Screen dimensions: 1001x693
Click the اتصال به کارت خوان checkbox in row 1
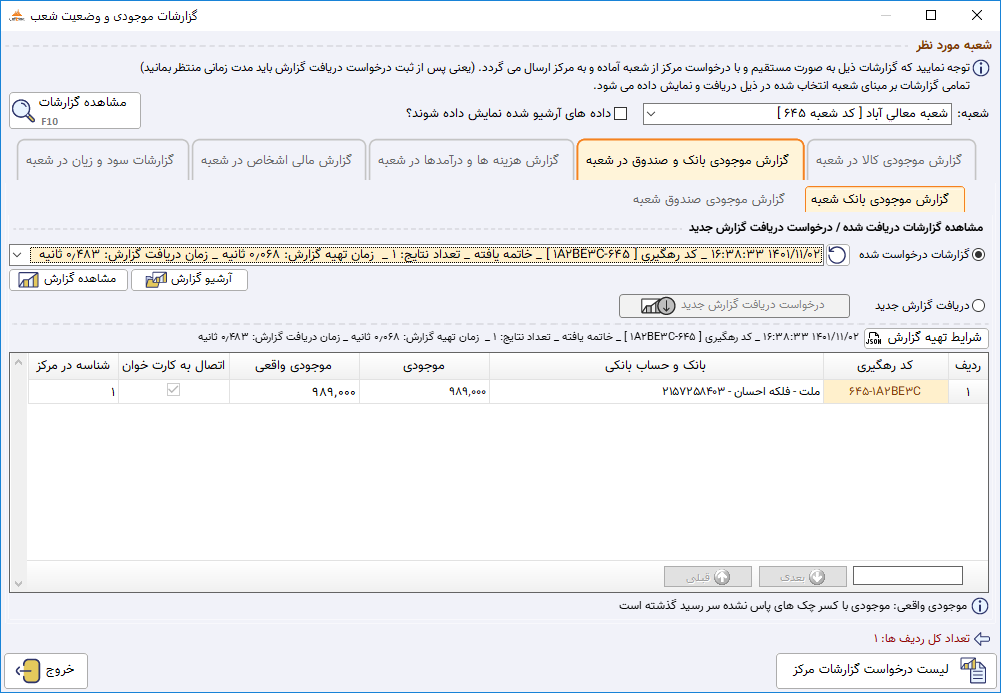173,389
